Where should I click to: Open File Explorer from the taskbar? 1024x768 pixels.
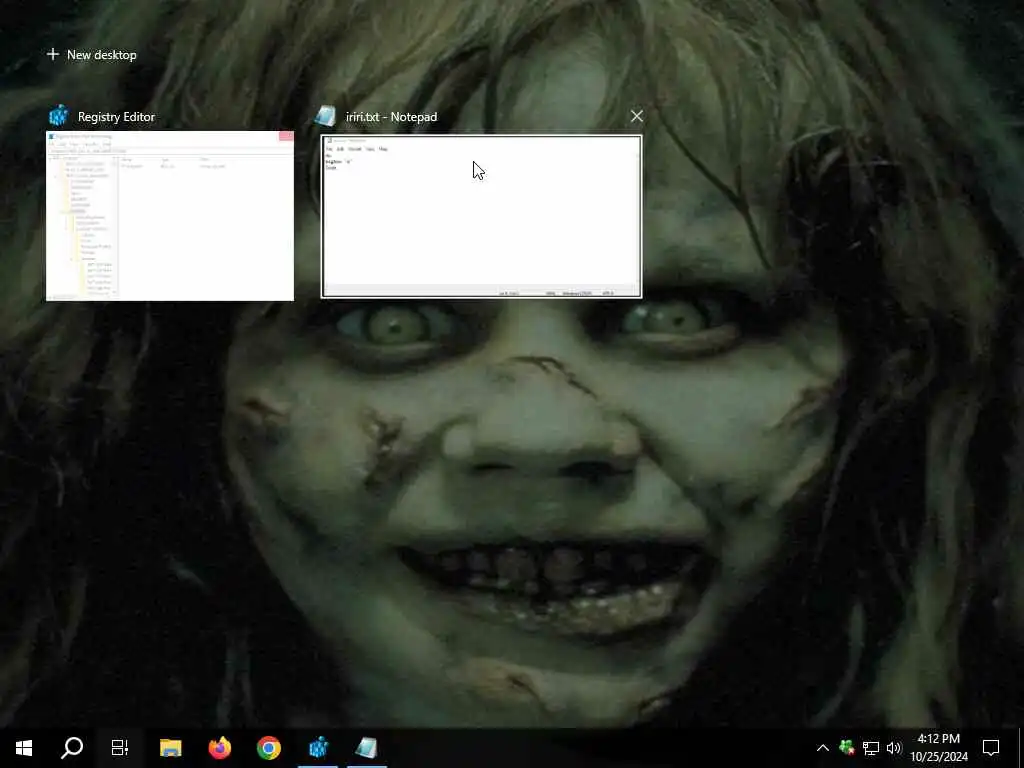[x=170, y=748]
